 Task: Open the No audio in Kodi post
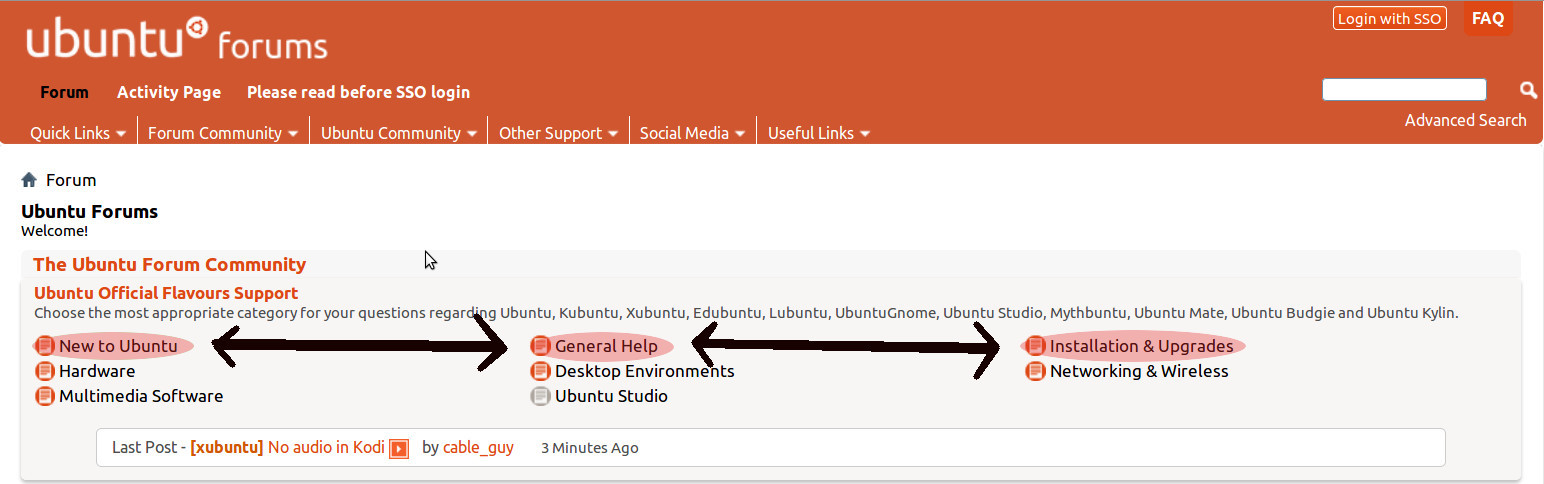point(326,447)
